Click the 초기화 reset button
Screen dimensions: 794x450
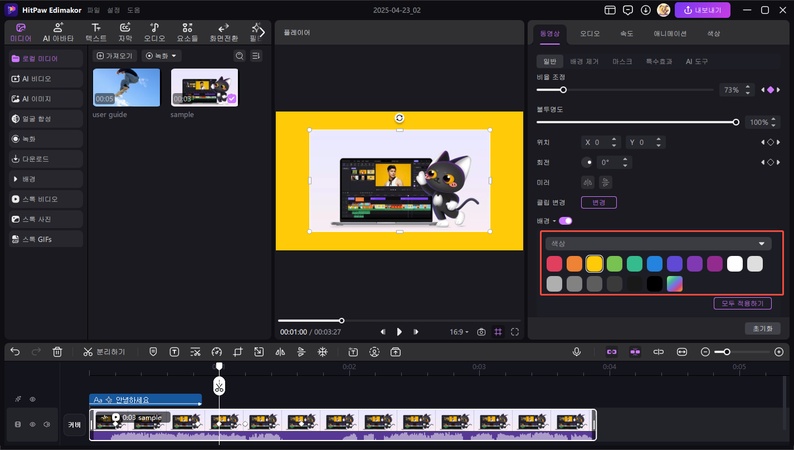763,329
